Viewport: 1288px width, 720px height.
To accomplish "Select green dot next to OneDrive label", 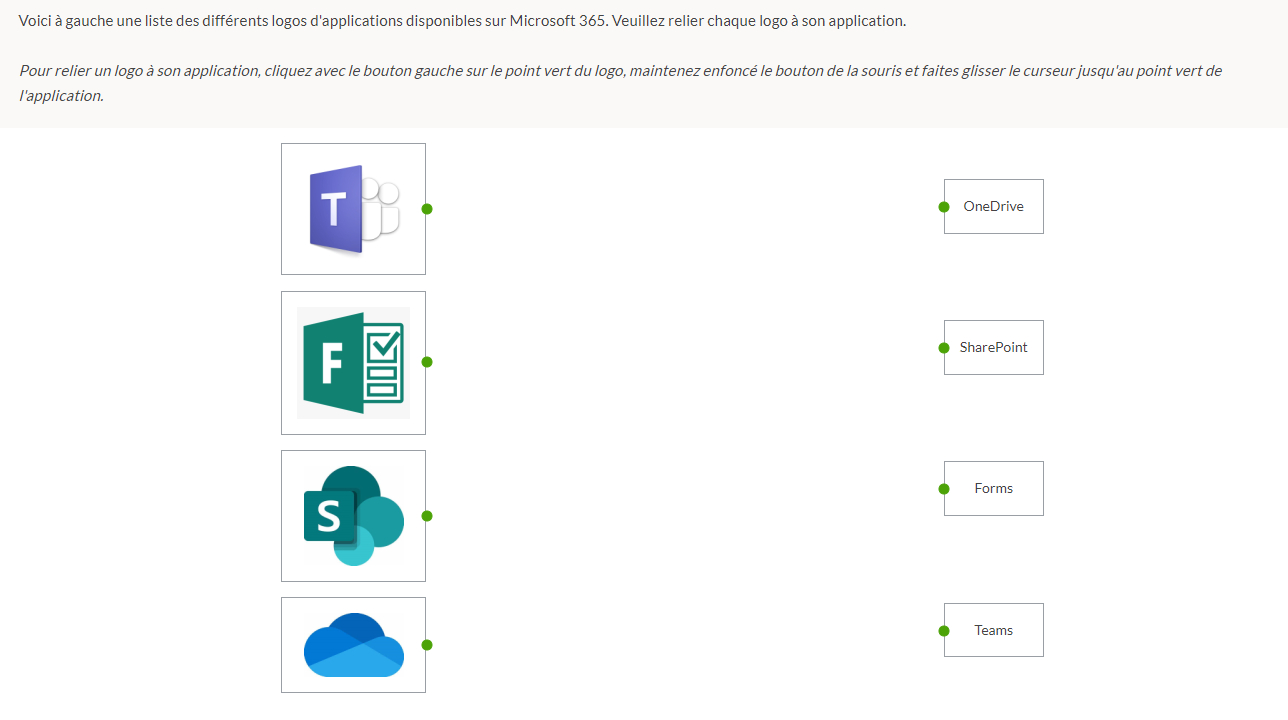I will [x=944, y=207].
